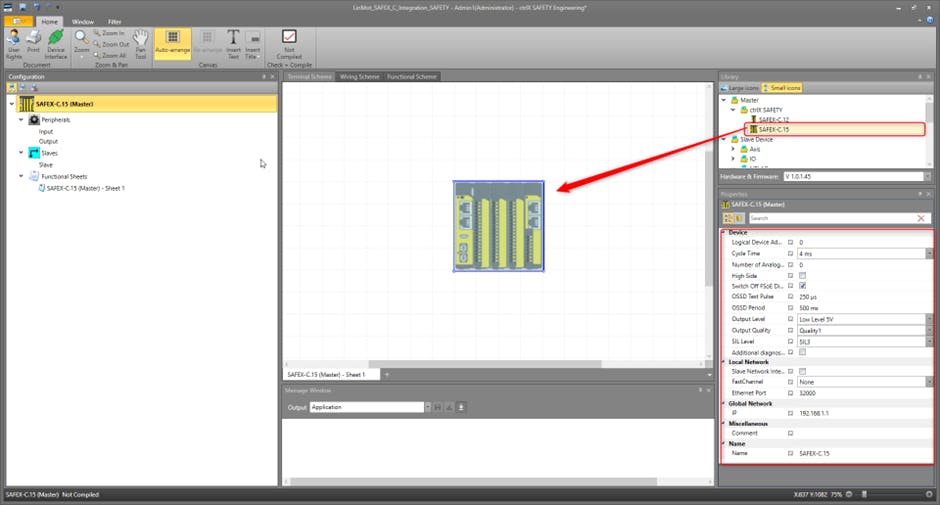Toggle the Slave Network Interface checkbox
Screen dimensions: 940x505
[802, 371]
